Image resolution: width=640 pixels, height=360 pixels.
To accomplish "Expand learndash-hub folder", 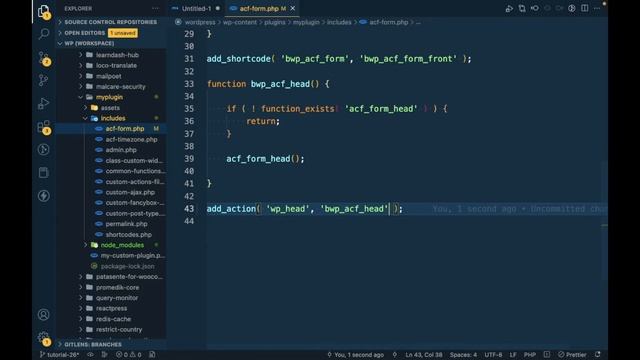I will click(x=117, y=55).
